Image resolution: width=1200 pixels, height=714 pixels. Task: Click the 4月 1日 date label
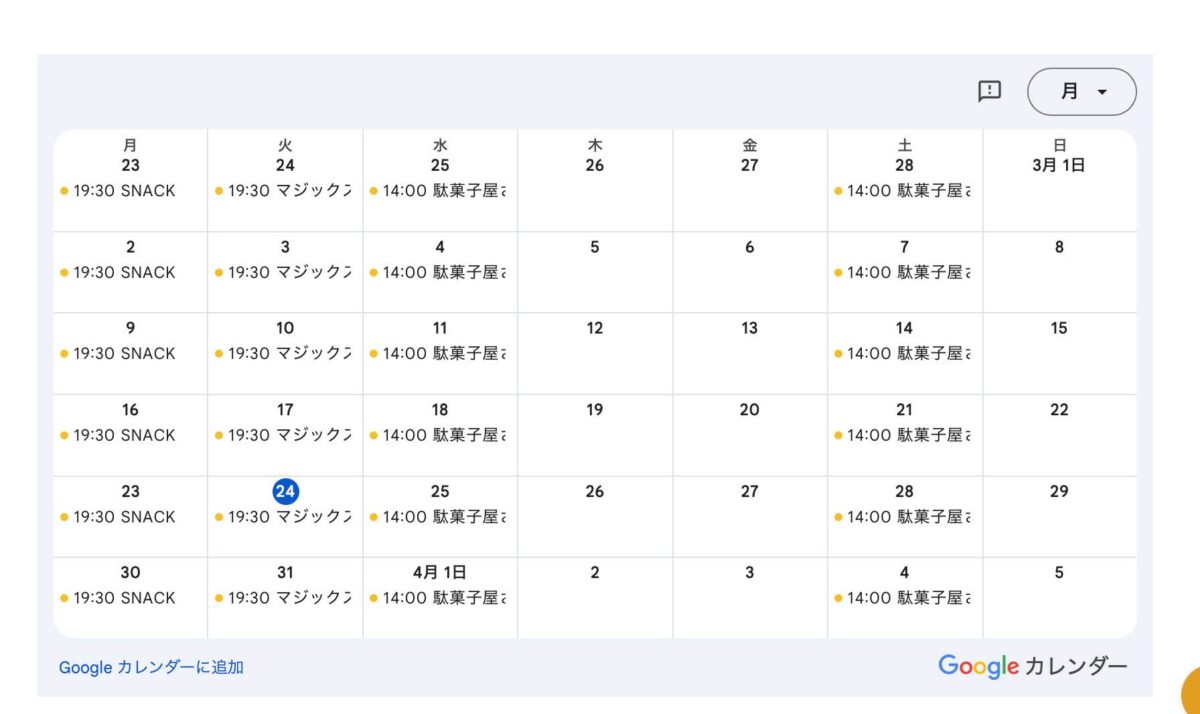(440, 573)
